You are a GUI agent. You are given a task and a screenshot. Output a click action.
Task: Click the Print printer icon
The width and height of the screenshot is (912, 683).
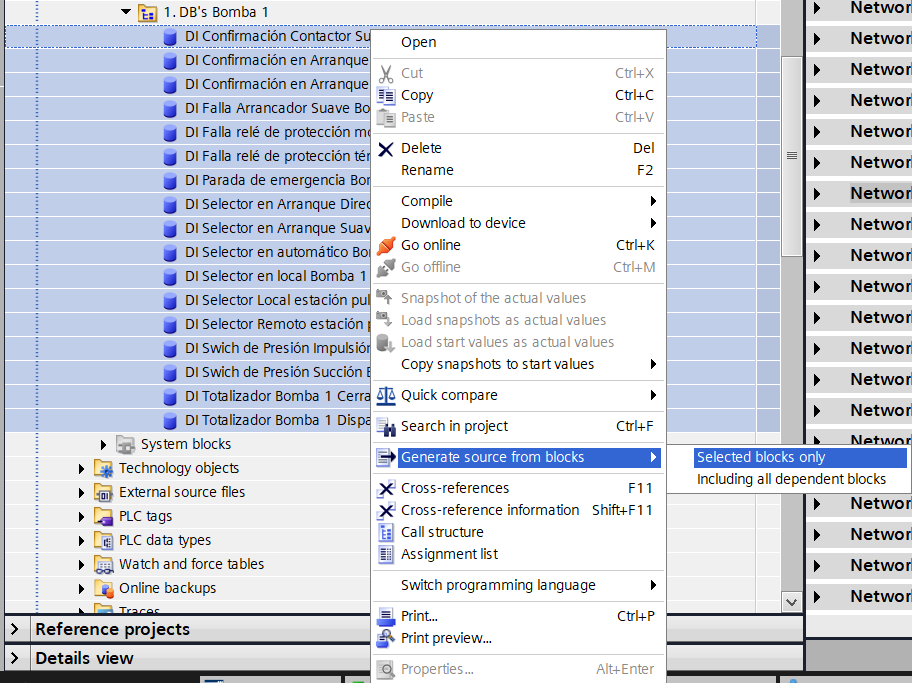[386, 617]
